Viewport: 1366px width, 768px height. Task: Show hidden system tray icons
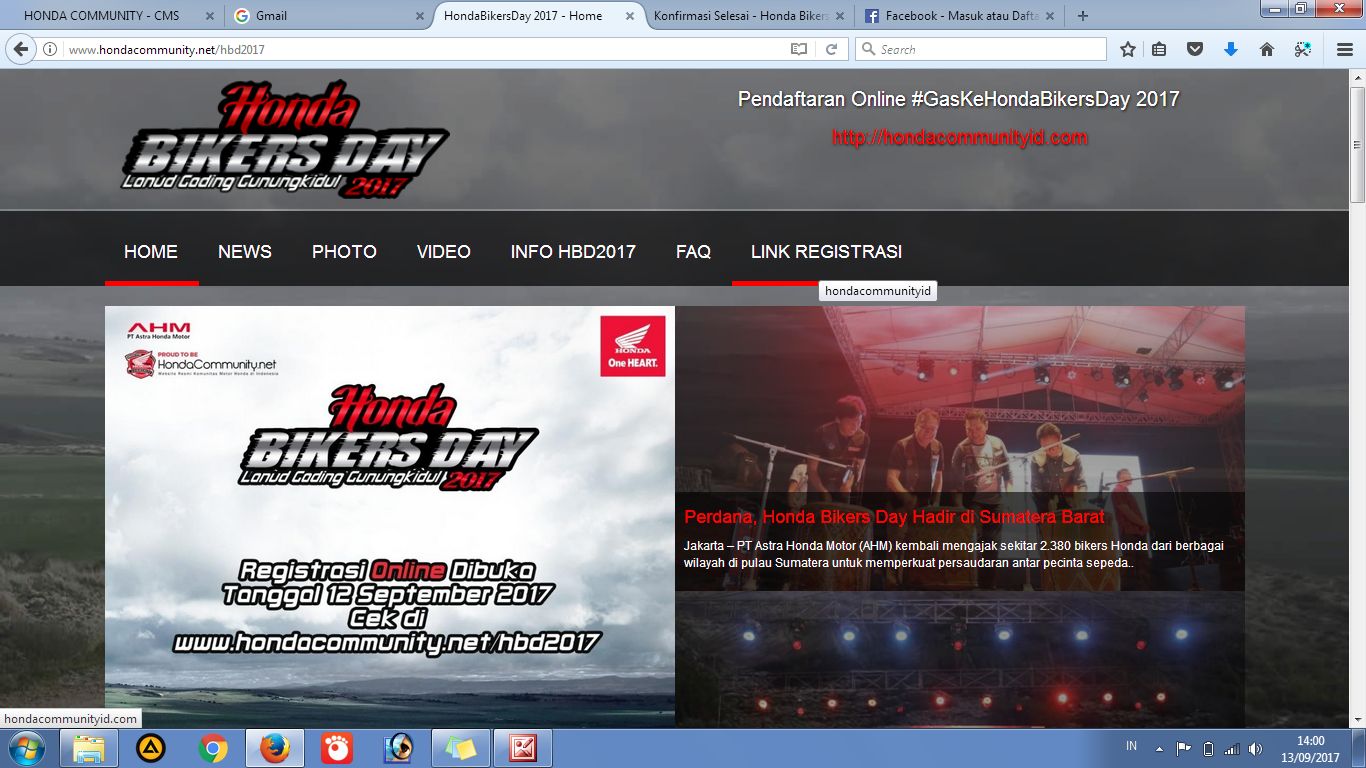point(1159,748)
